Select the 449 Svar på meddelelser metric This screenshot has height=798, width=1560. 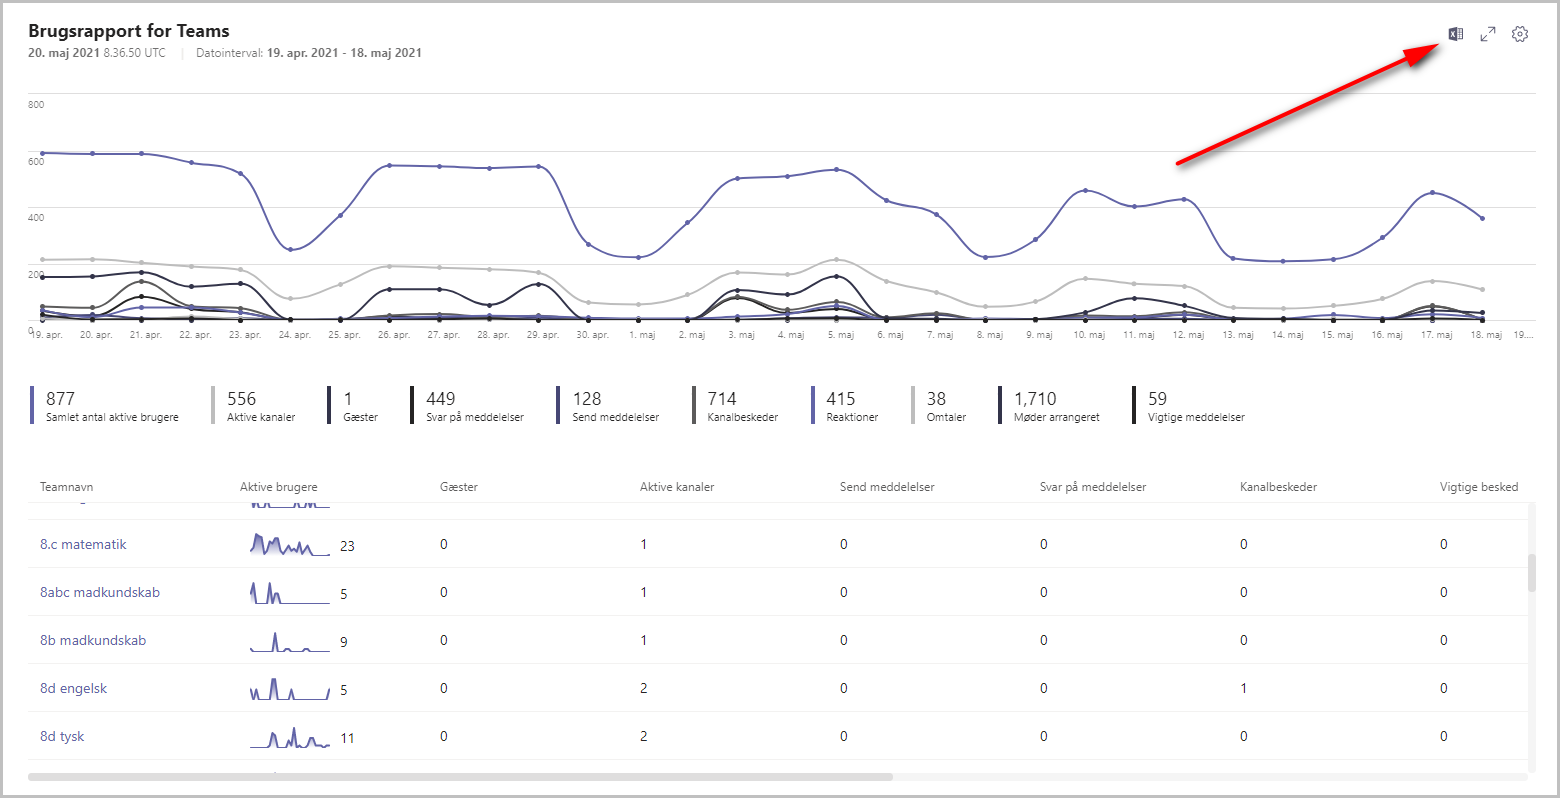468,405
